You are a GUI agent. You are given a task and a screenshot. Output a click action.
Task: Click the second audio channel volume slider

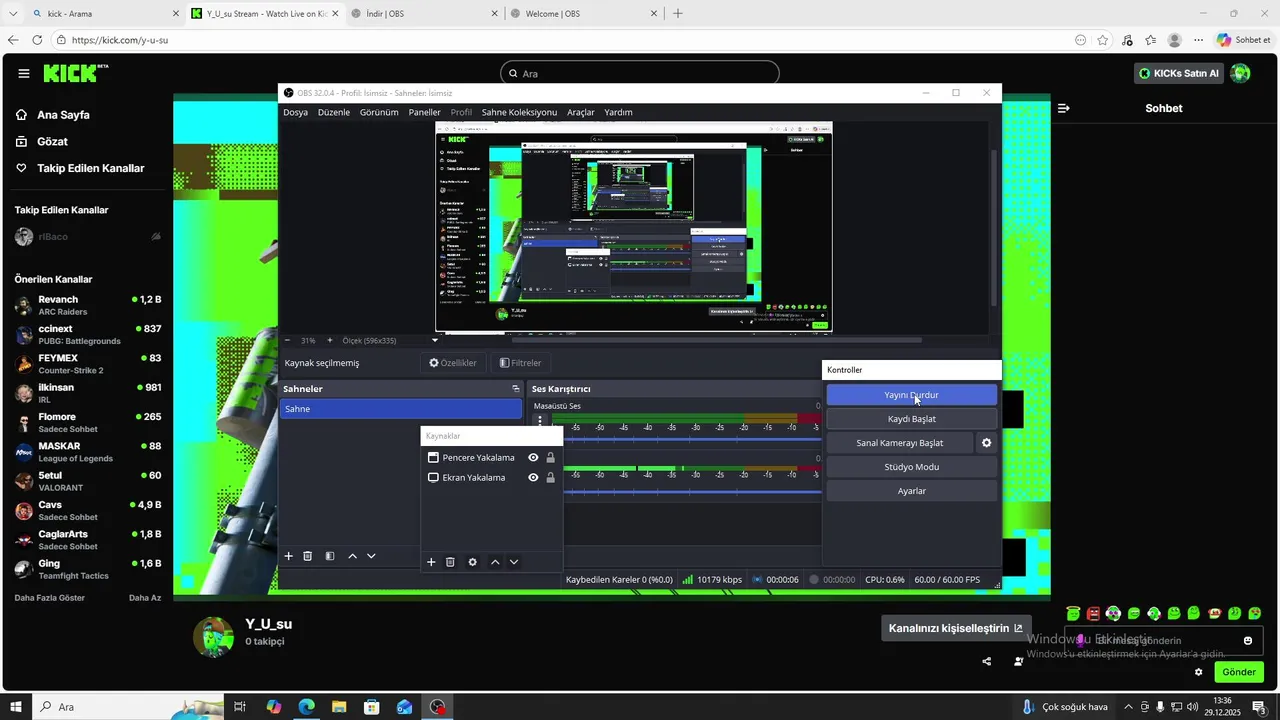(692, 491)
